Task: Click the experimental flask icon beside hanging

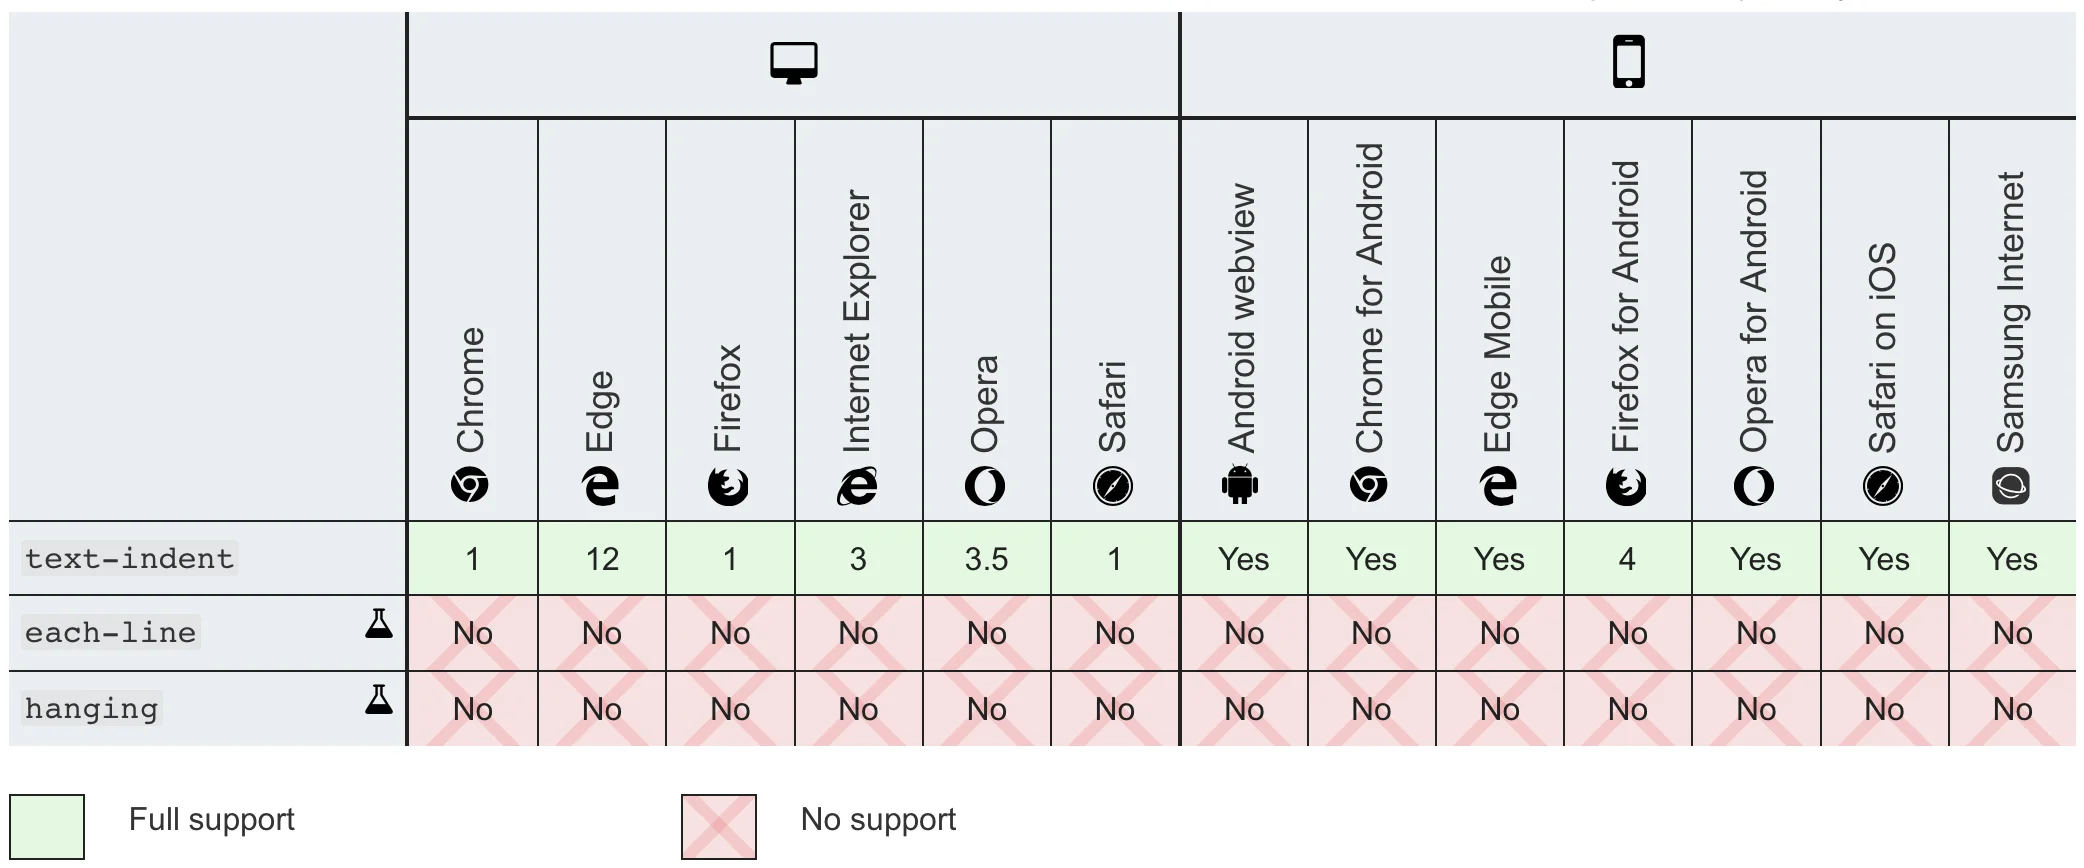Action: tap(379, 700)
